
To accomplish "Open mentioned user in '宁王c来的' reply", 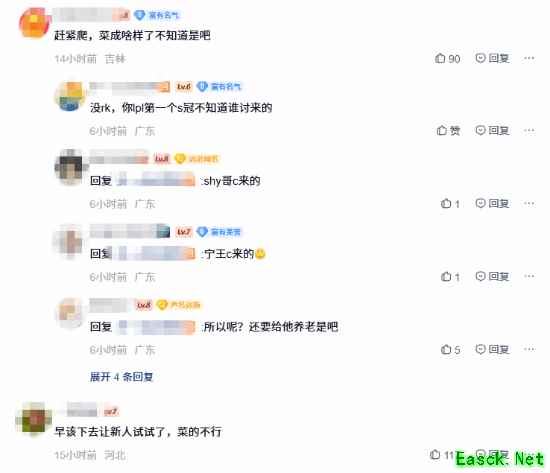I will 156,253.
